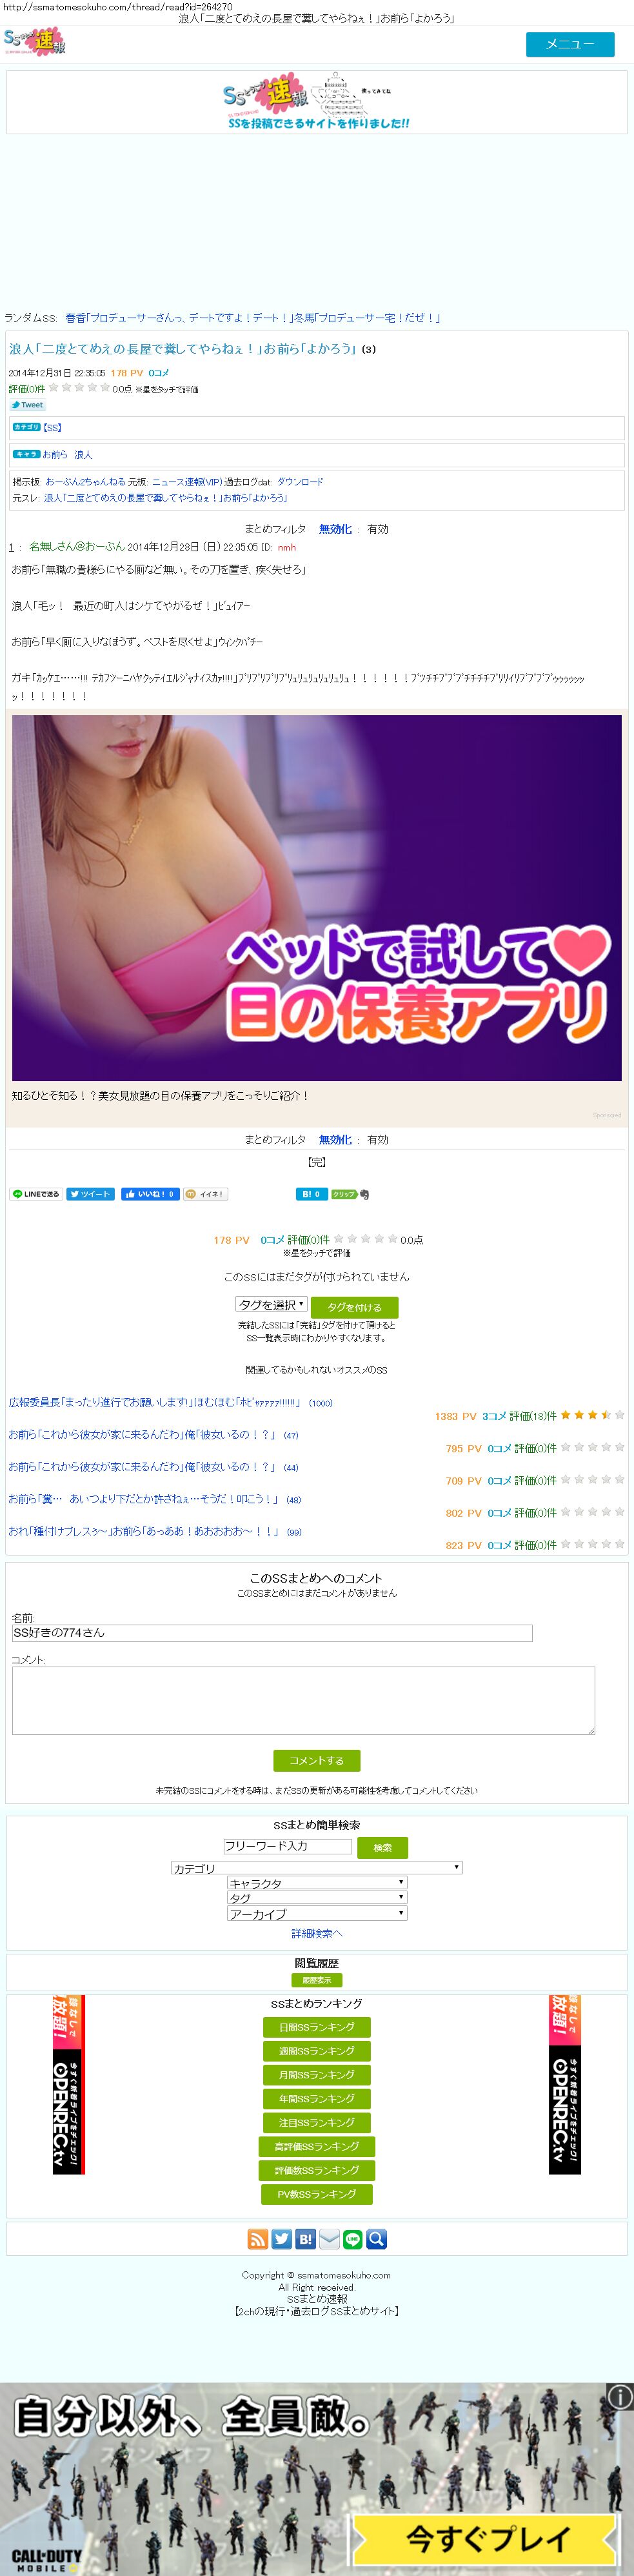
Task: Open the magnifier search icon in footer
Action: coord(376,2239)
